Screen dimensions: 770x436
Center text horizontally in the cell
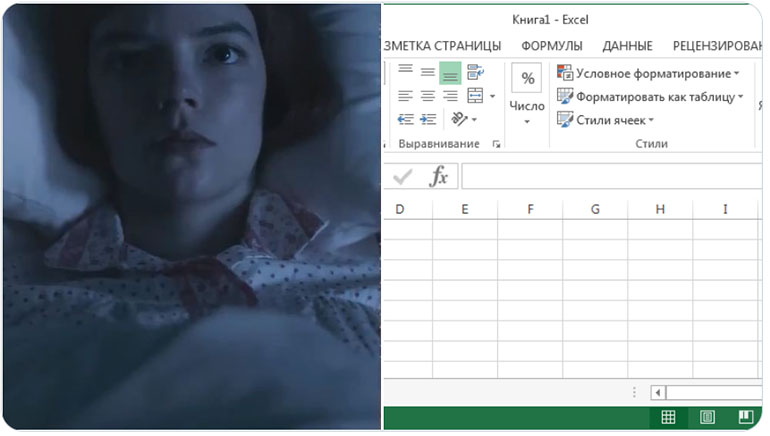428,96
